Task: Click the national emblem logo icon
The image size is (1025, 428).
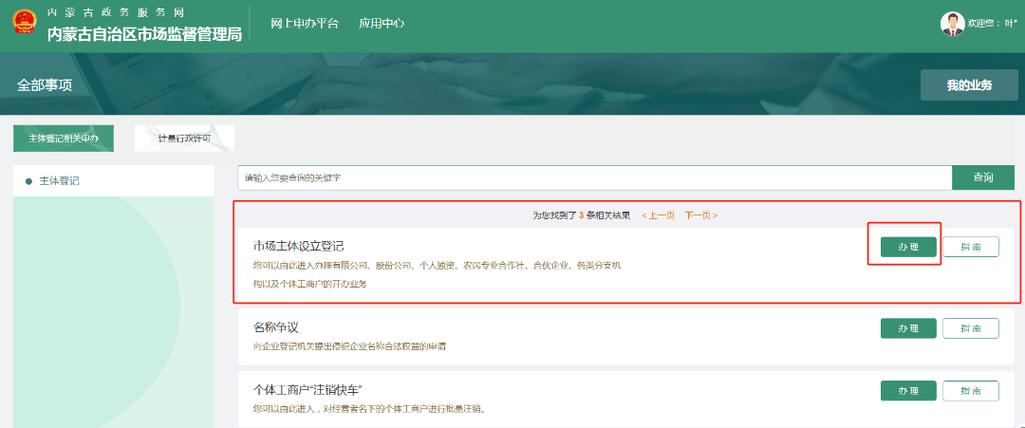Action: tap(25, 21)
